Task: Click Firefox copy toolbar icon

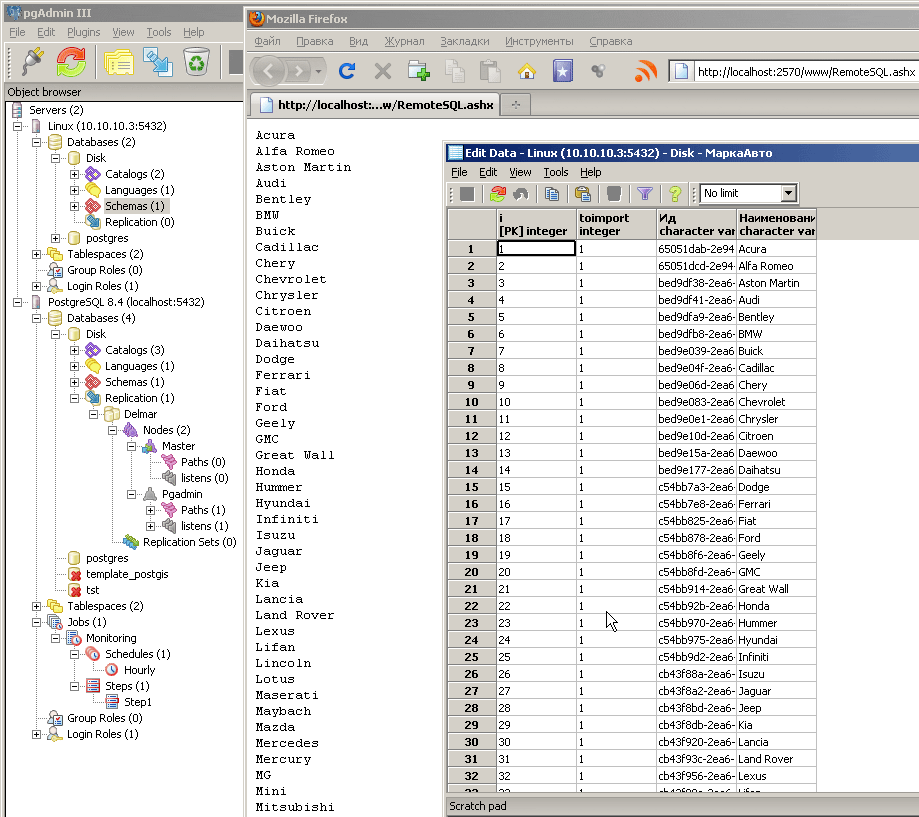Action: (454, 71)
